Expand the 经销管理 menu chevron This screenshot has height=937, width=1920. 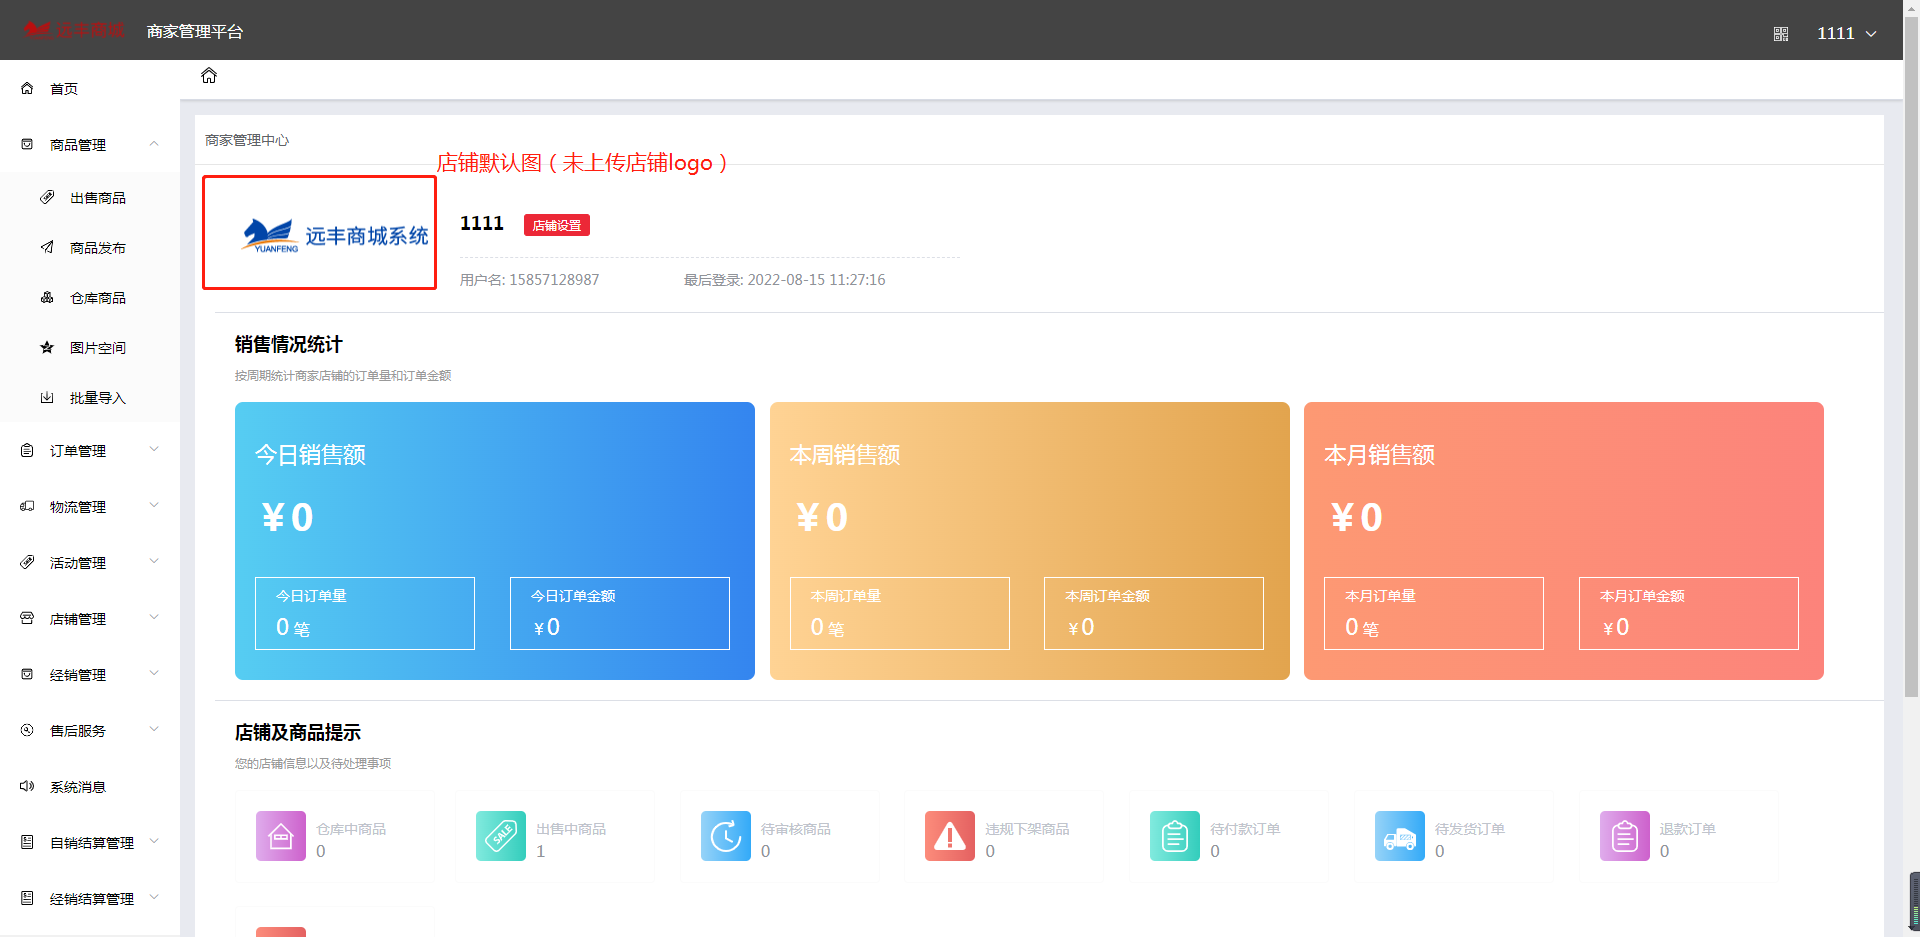click(x=154, y=674)
